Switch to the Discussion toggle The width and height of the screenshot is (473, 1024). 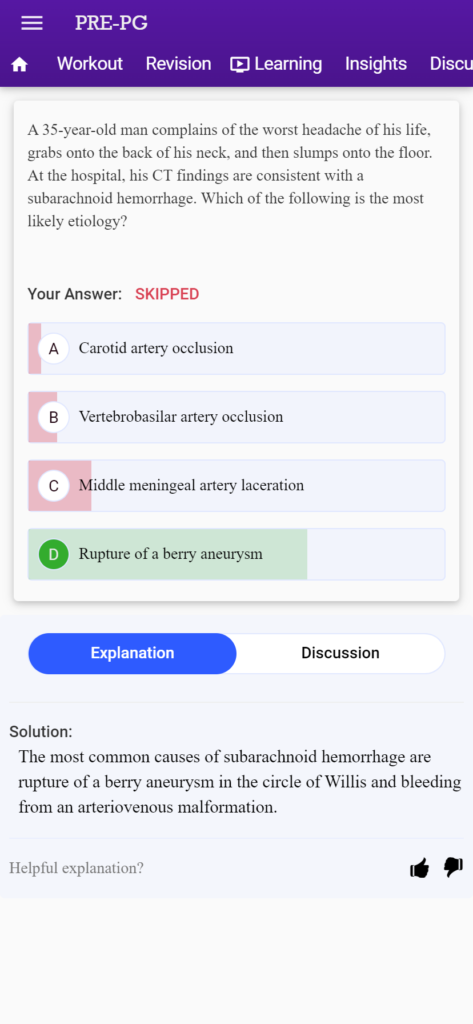340,653
